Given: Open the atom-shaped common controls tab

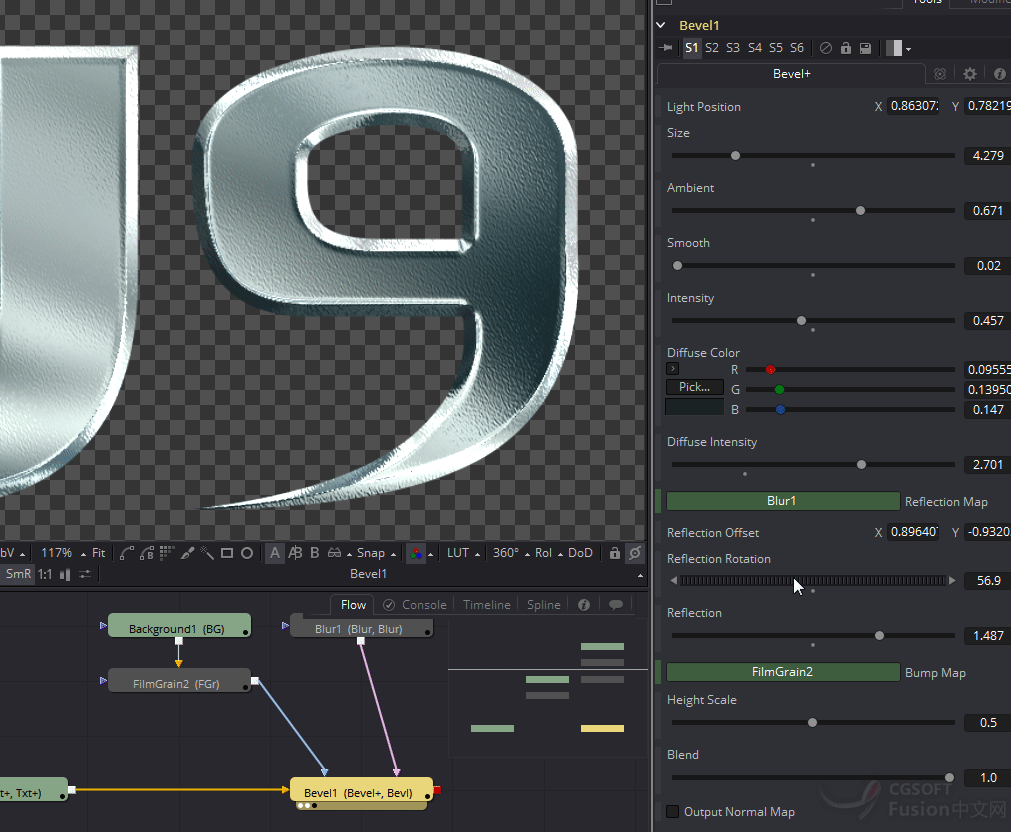Looking at the screenshot, I should 940,74.
